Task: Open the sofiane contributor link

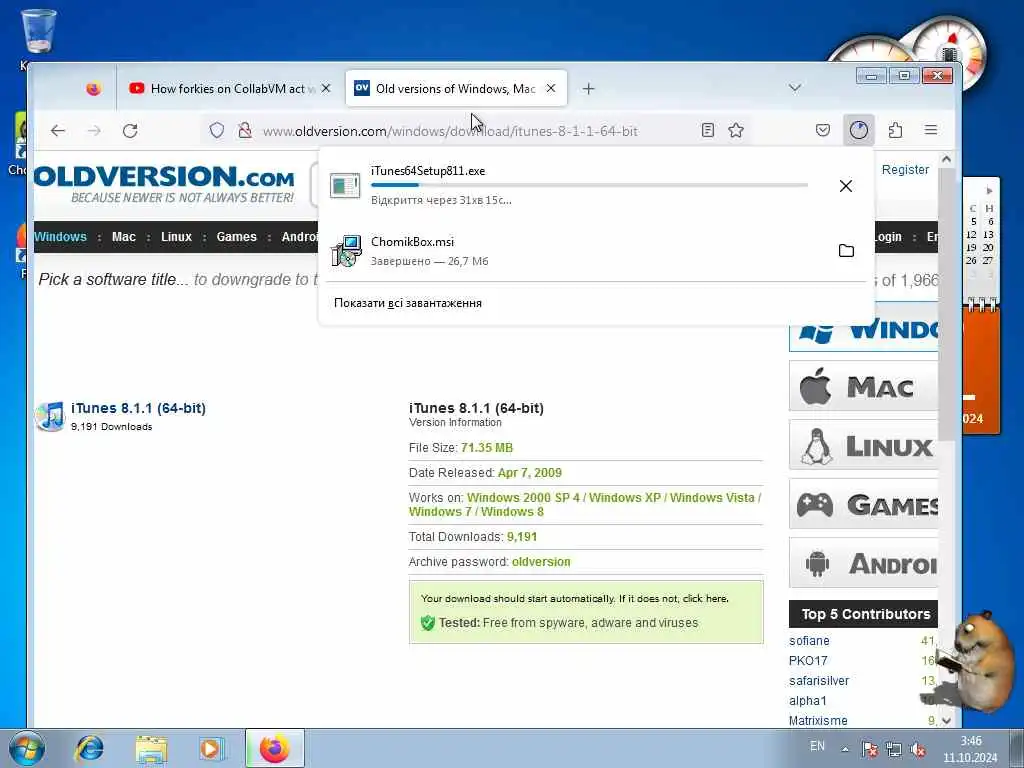Action: (x=809, y=641)
